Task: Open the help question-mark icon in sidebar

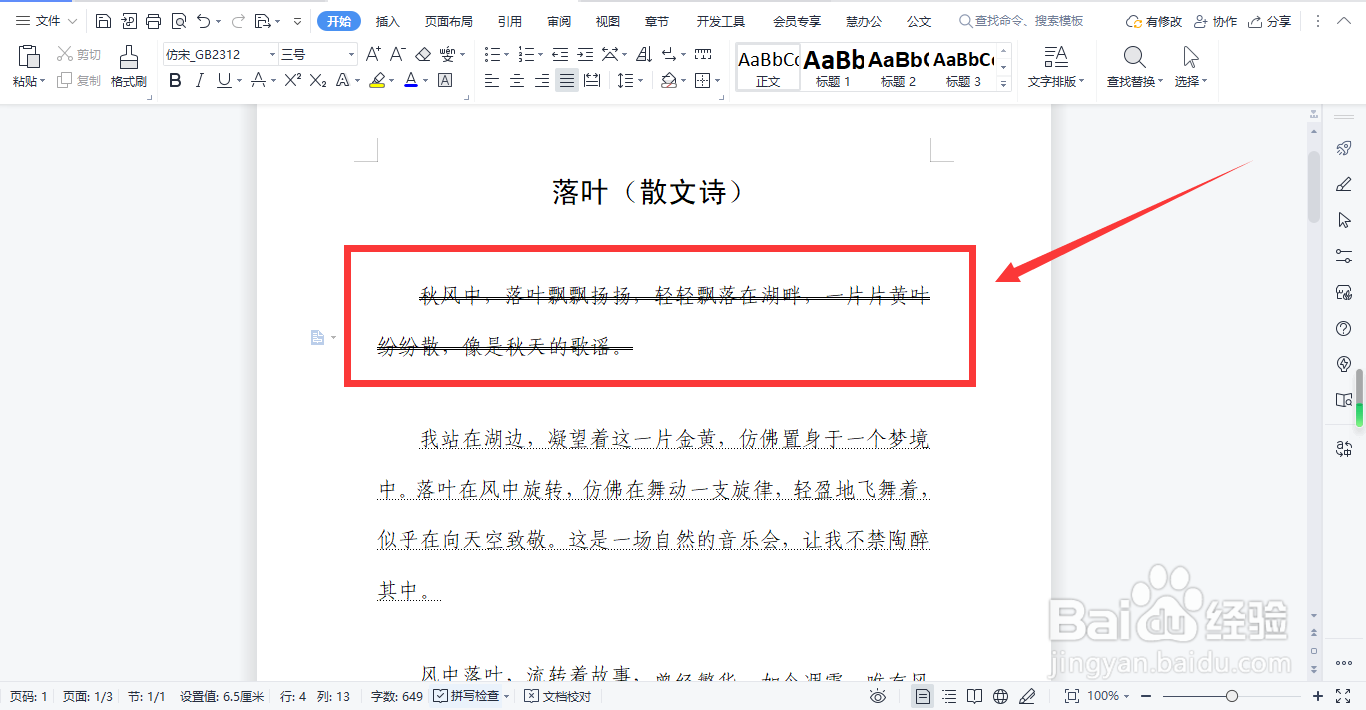Action: 1344,328
